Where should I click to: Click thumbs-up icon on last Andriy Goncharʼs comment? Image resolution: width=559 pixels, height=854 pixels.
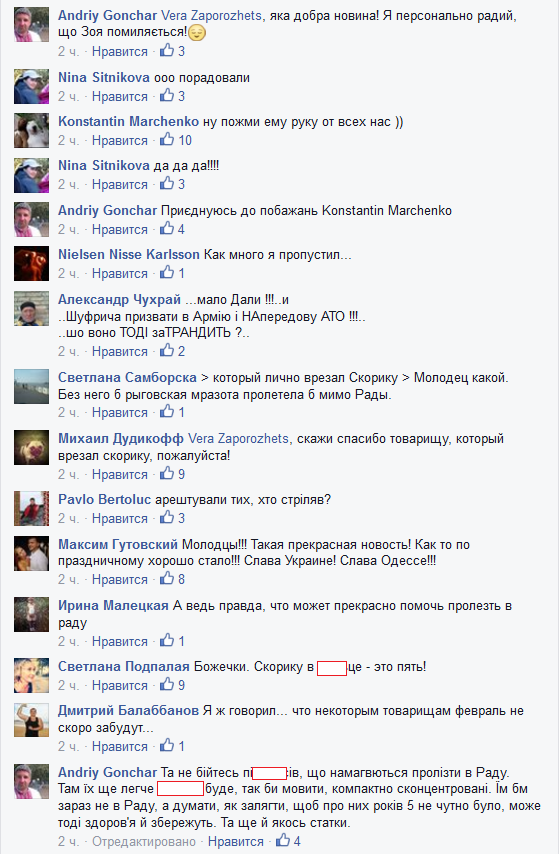coord(283,841)
